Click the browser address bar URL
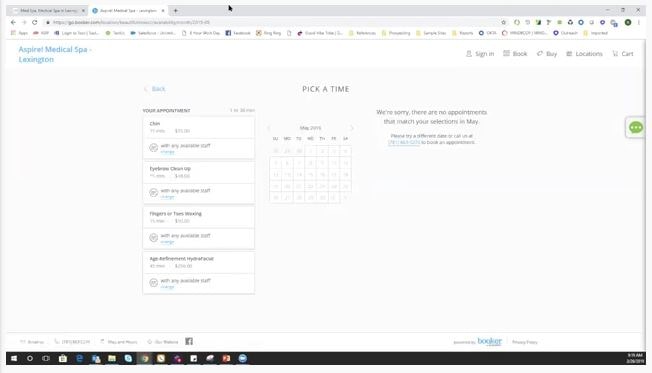Viewport: 652px width, 373px height. click(x=131, y=22)
